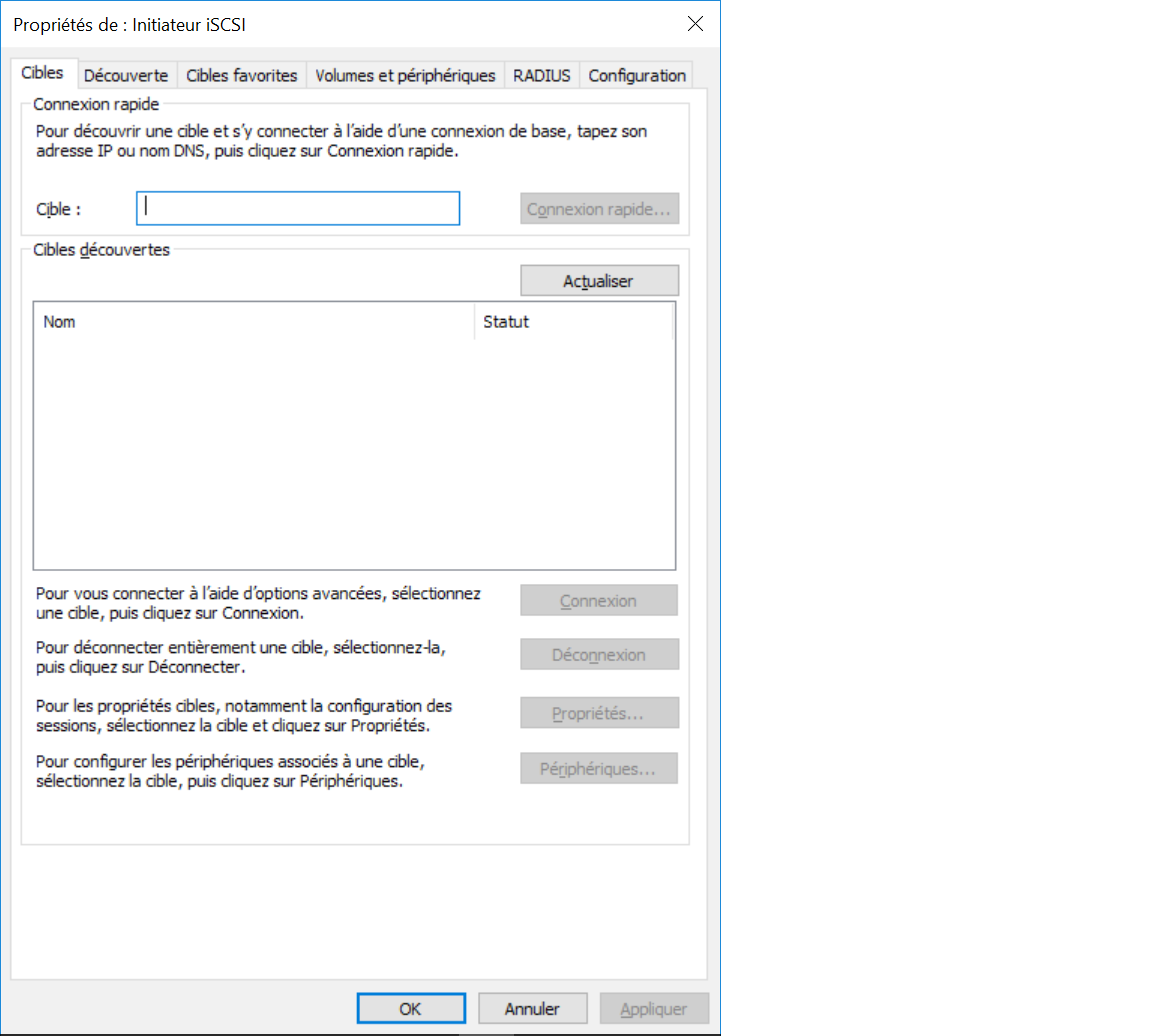This screenshot has height=1036, width=1152.
Task: Switch to the Configuration tab
Action: click(x=637, y=75)
